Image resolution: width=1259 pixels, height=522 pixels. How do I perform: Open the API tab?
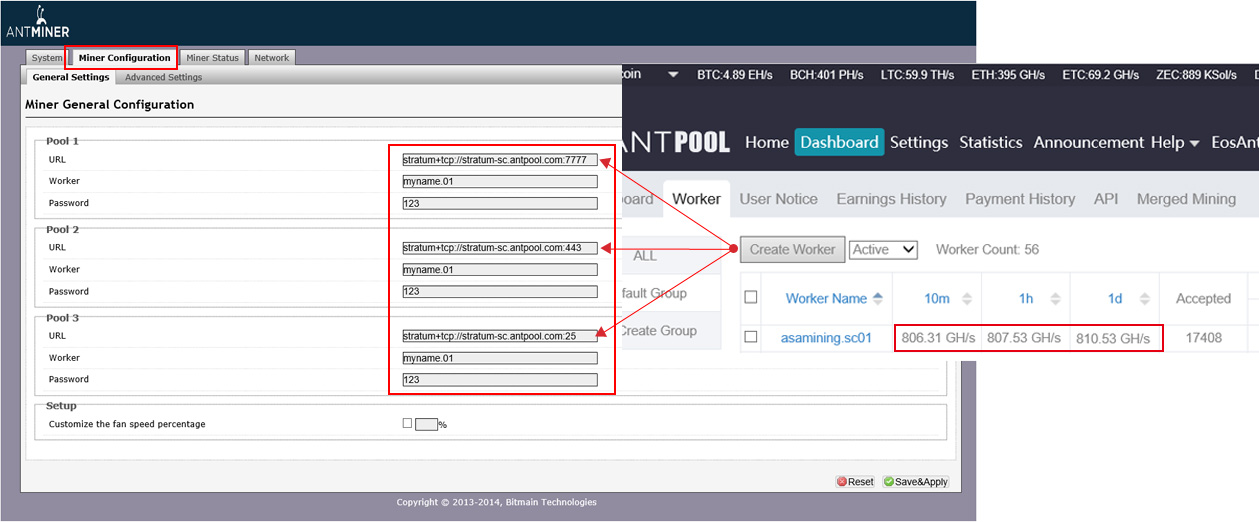point(1106,199)
